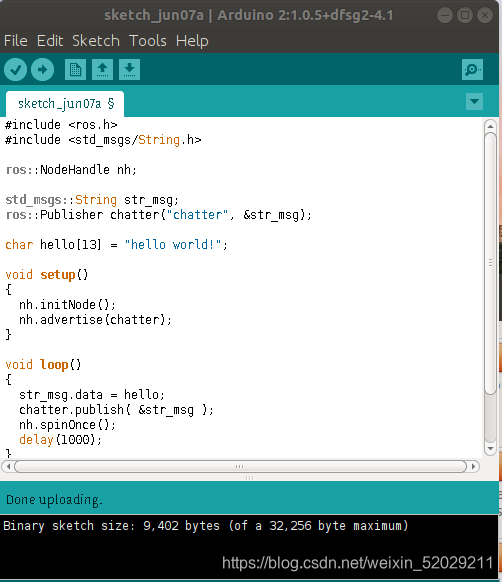
Task: Open the Edit menu
Action: [50, 41]
